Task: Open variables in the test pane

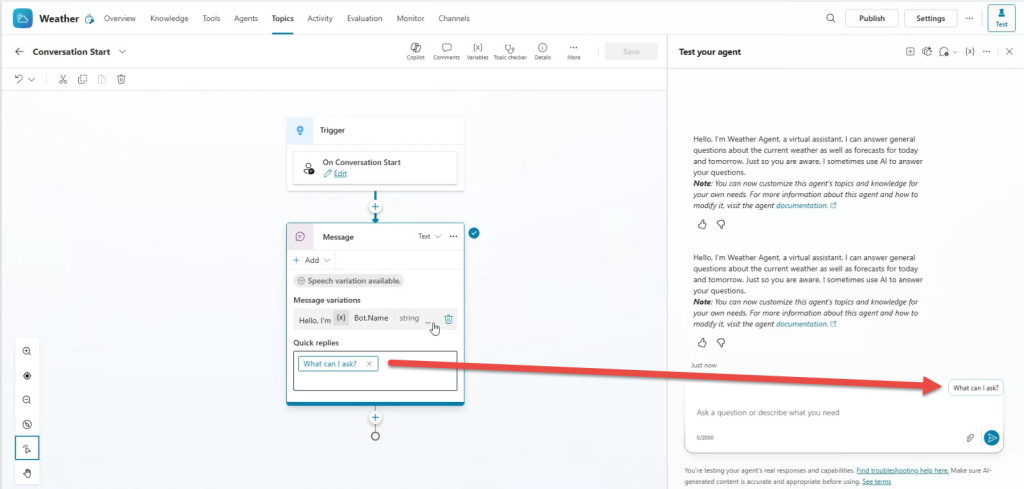Action: pyautogui.click(x=970, y=52)
